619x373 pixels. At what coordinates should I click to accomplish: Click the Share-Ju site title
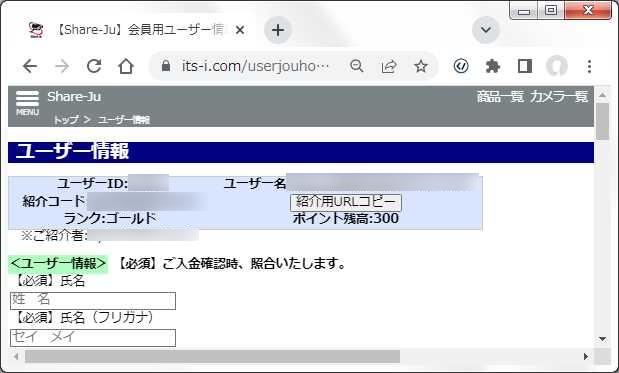[x=74, y=97]
